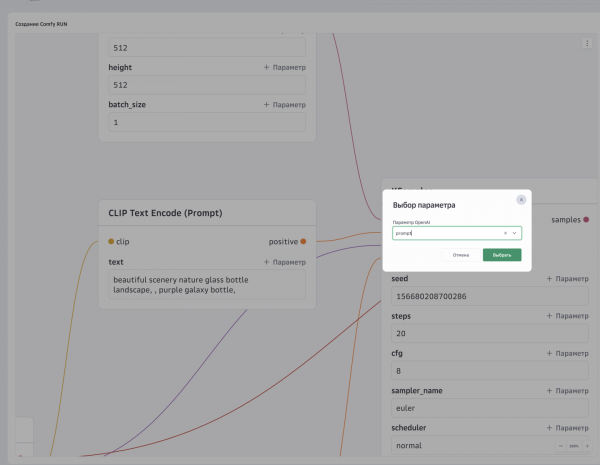Image resolution: width=600 pixels, height=465 pixels.
Task: Focus the seed value input
Action: click(490, 296)
